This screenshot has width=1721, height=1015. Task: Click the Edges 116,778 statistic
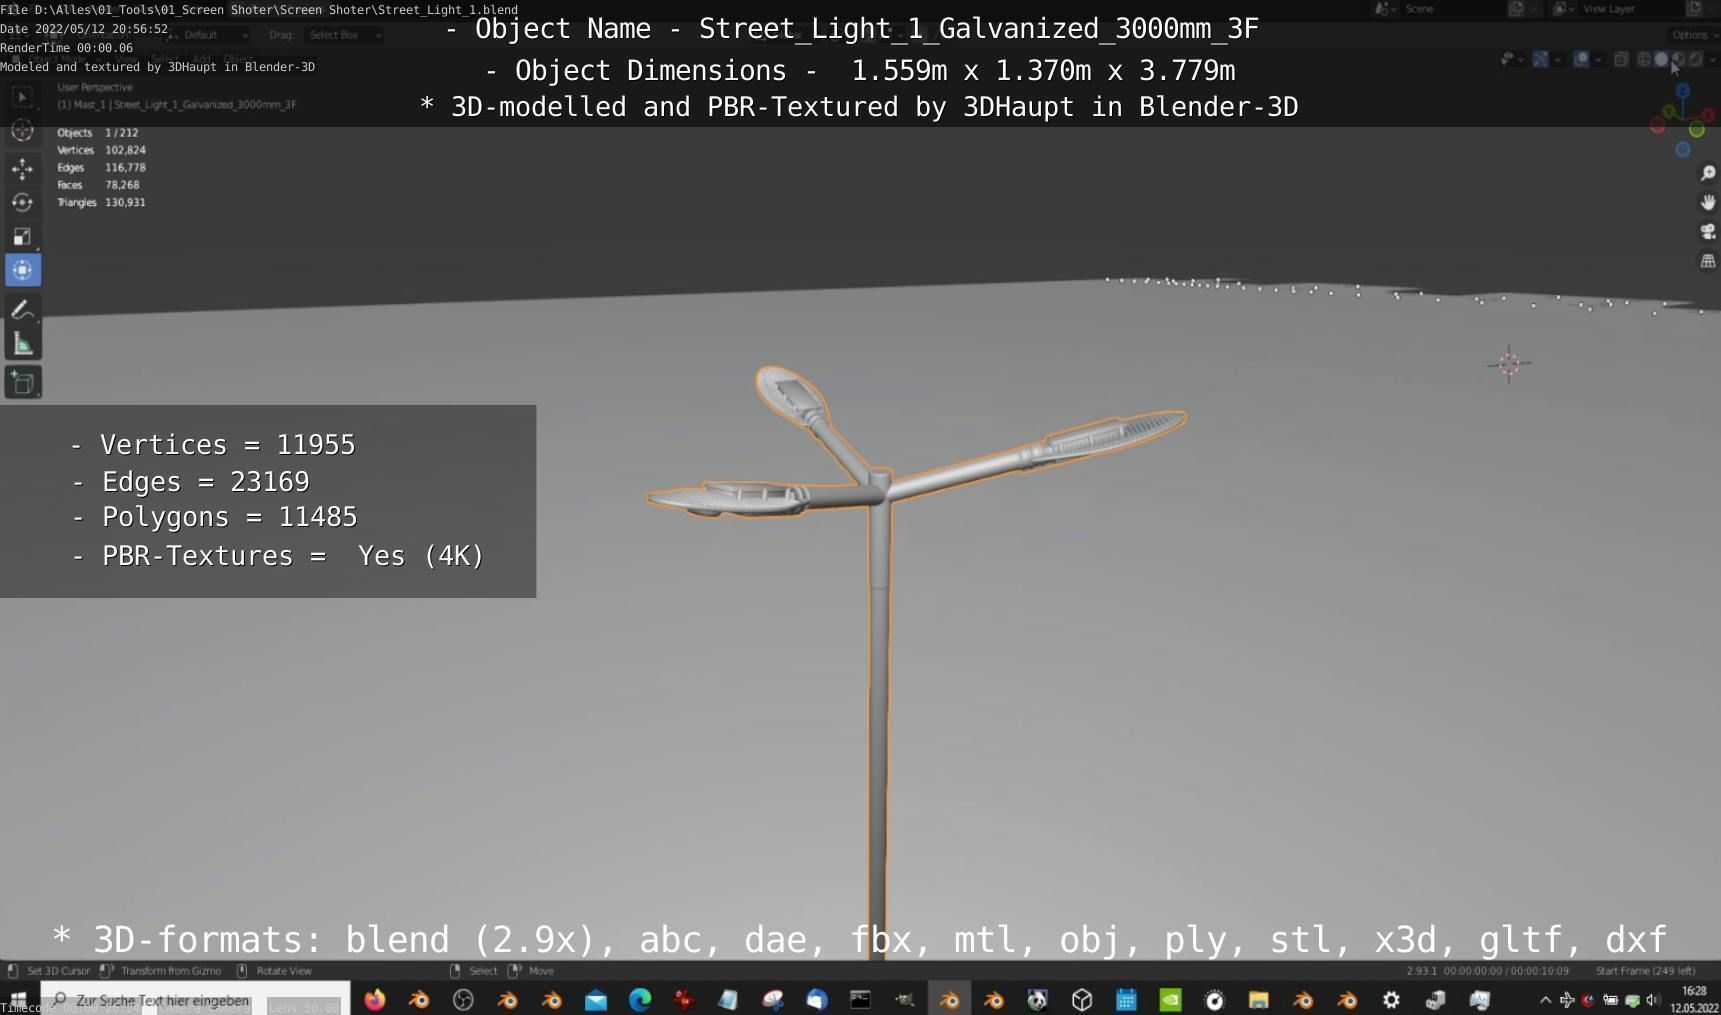tap(101, 167)
